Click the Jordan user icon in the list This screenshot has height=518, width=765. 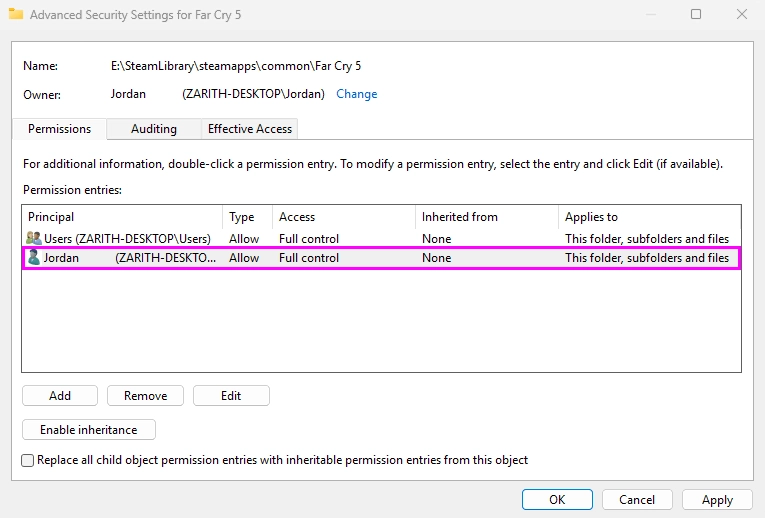(x=34, y=257)
